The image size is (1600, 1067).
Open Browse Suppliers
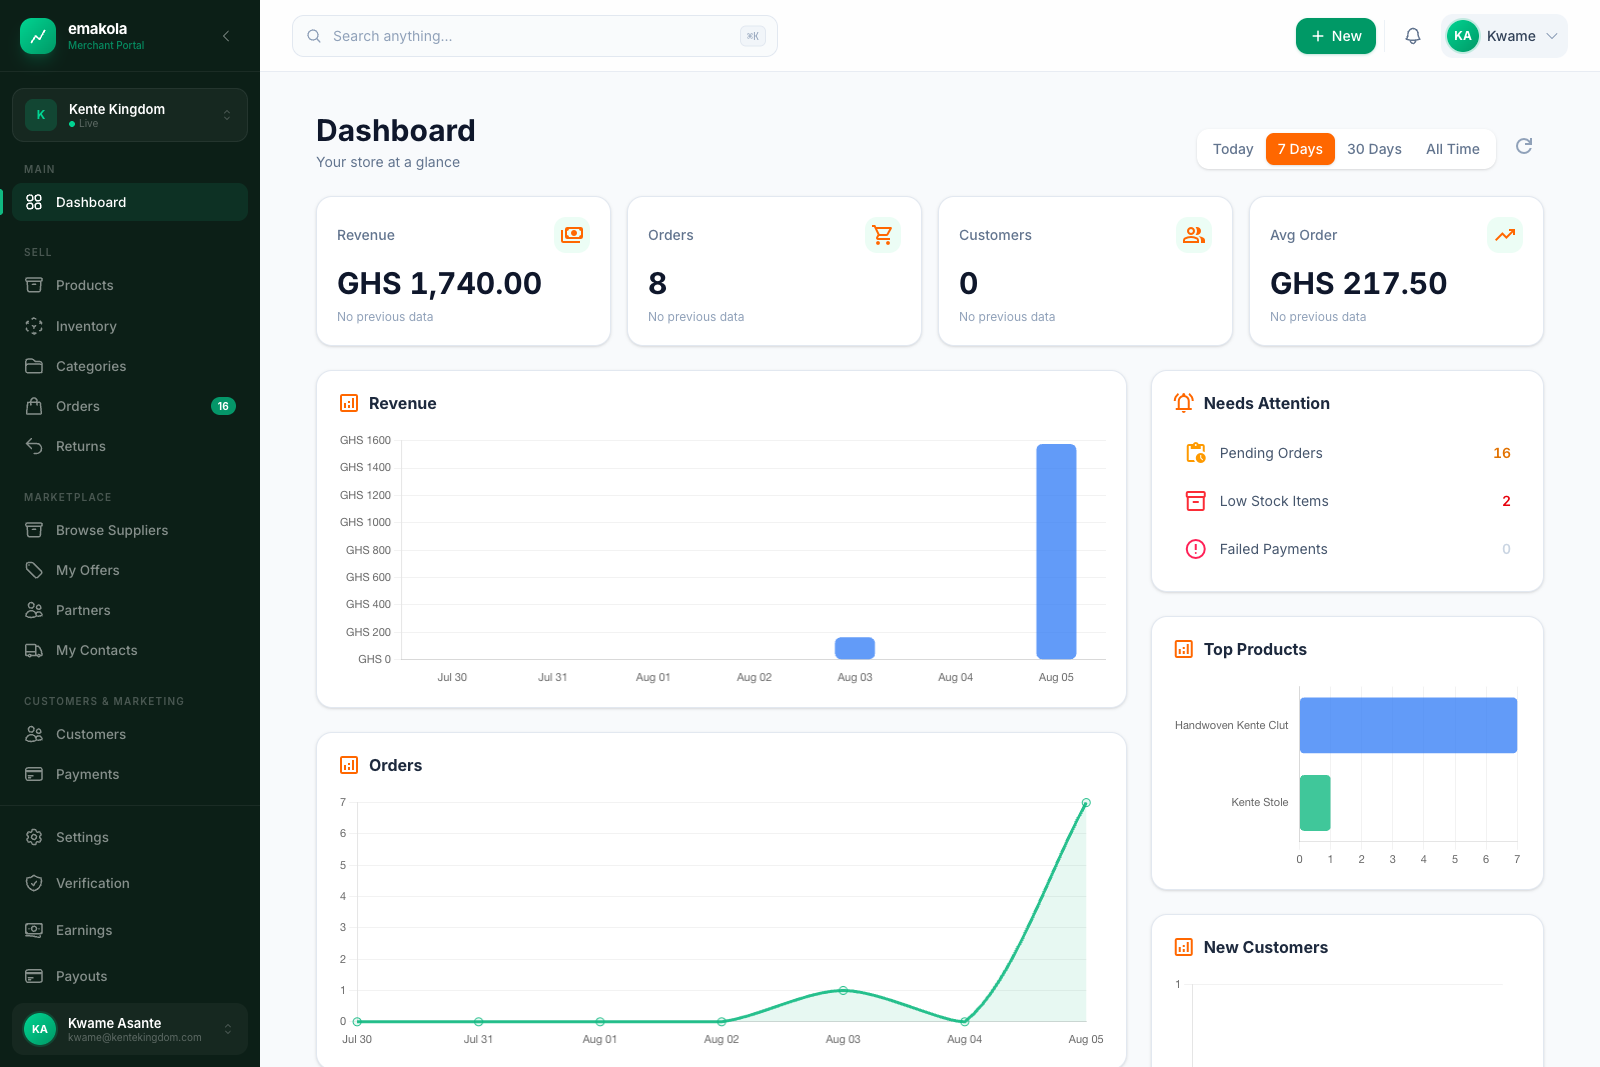130,530
